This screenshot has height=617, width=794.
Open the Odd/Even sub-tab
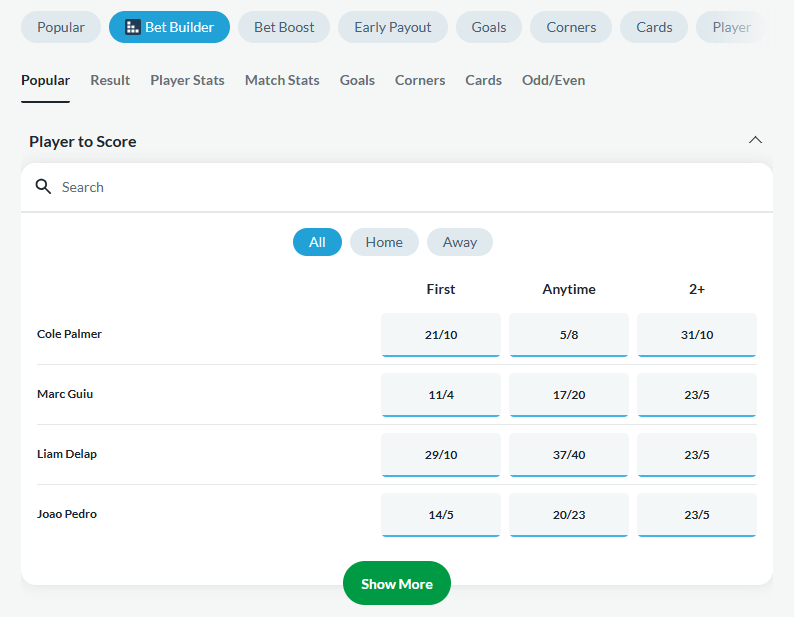click(x=553, y=80)
